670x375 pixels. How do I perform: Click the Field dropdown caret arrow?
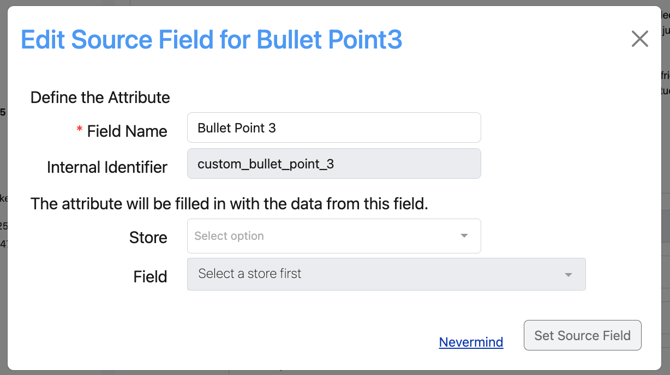(x=568, y=275)
